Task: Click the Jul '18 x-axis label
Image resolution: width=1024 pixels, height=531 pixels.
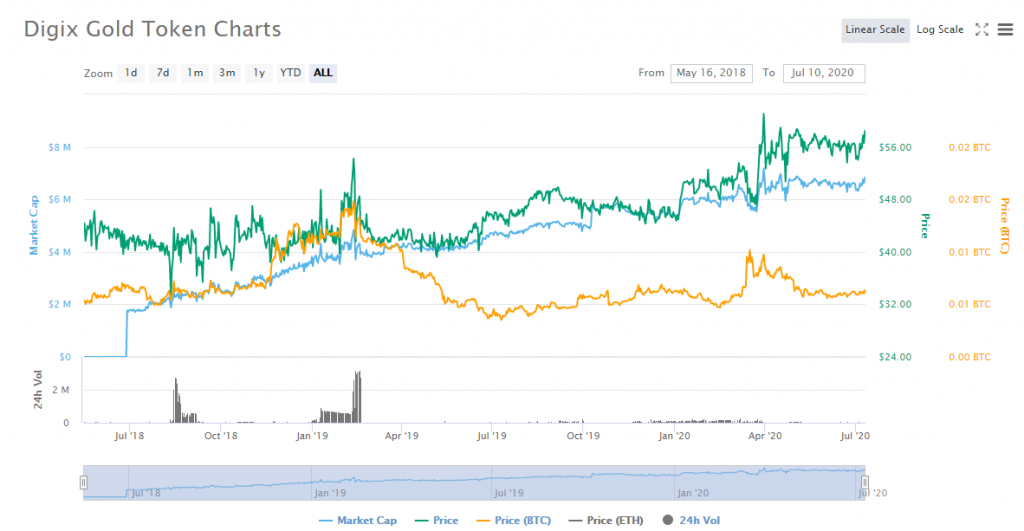Action: coord(129,436)
